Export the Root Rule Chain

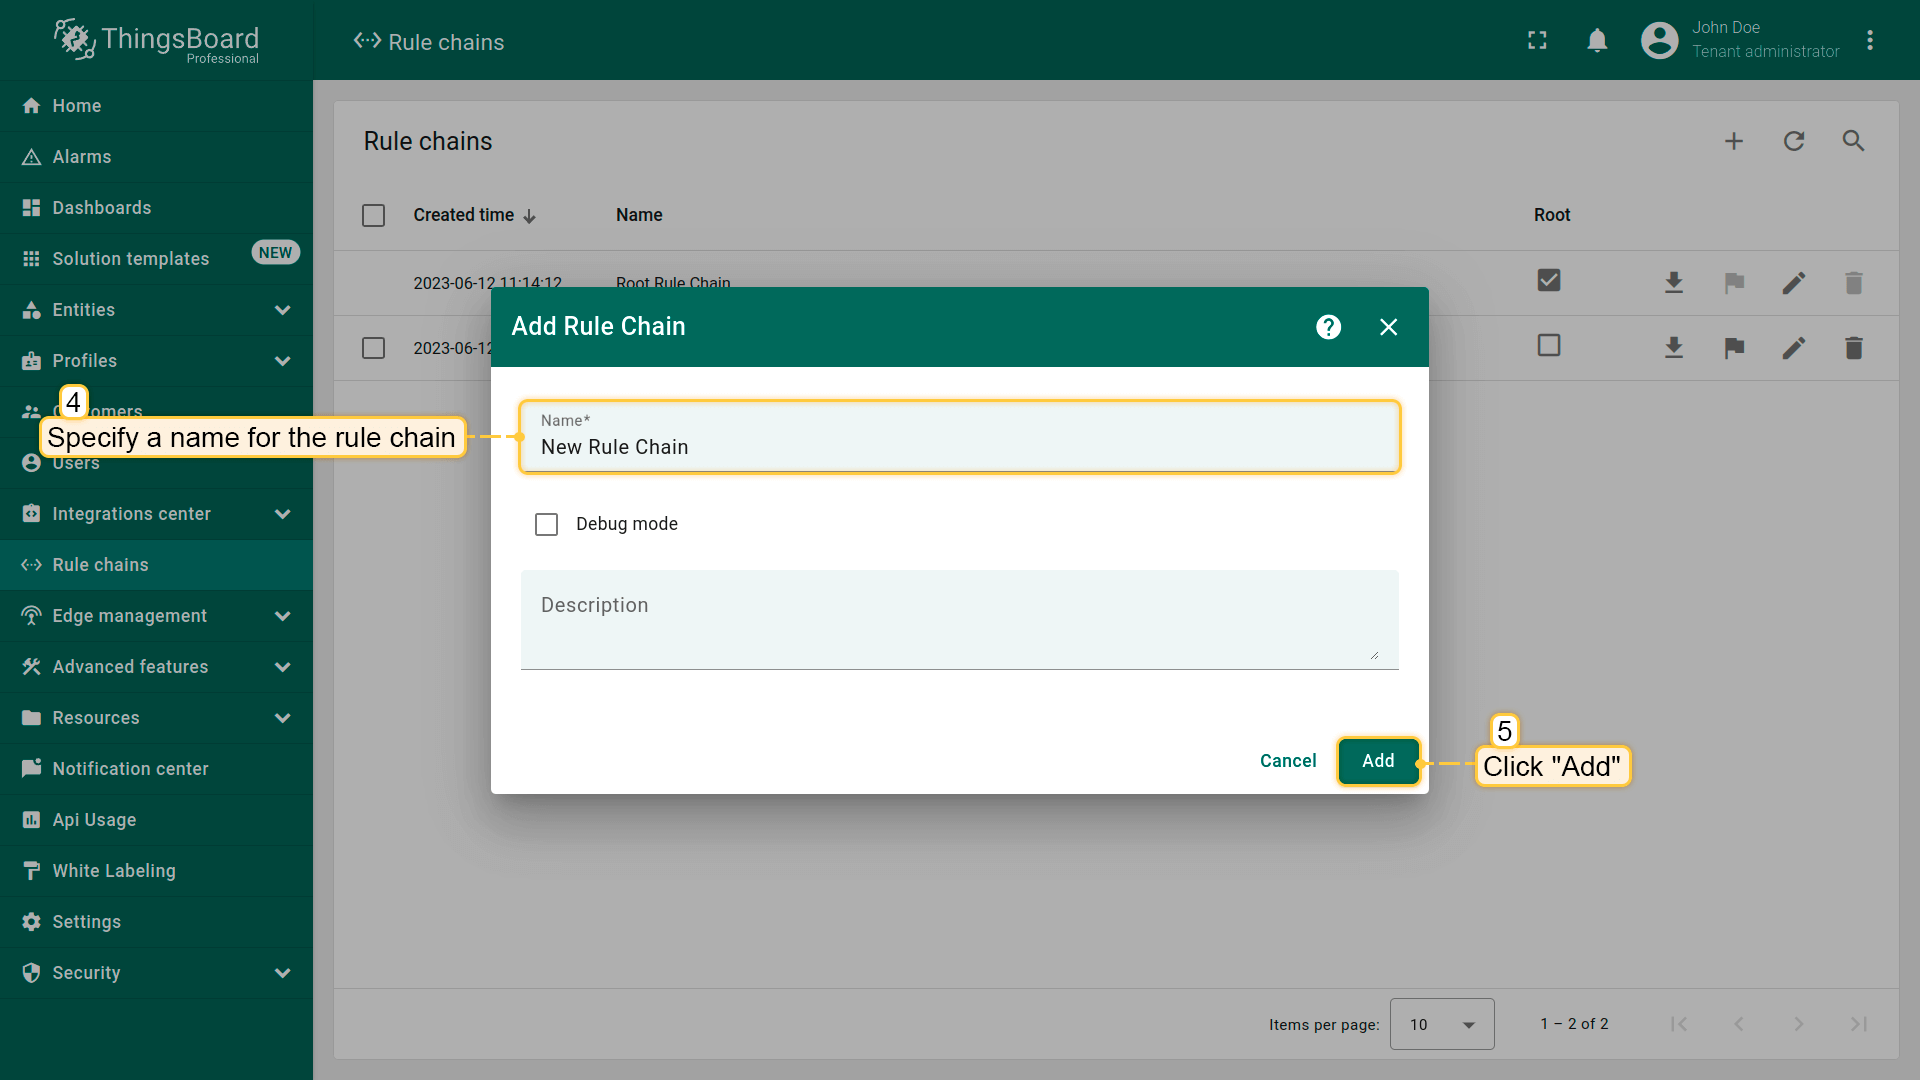point(1673,283)
